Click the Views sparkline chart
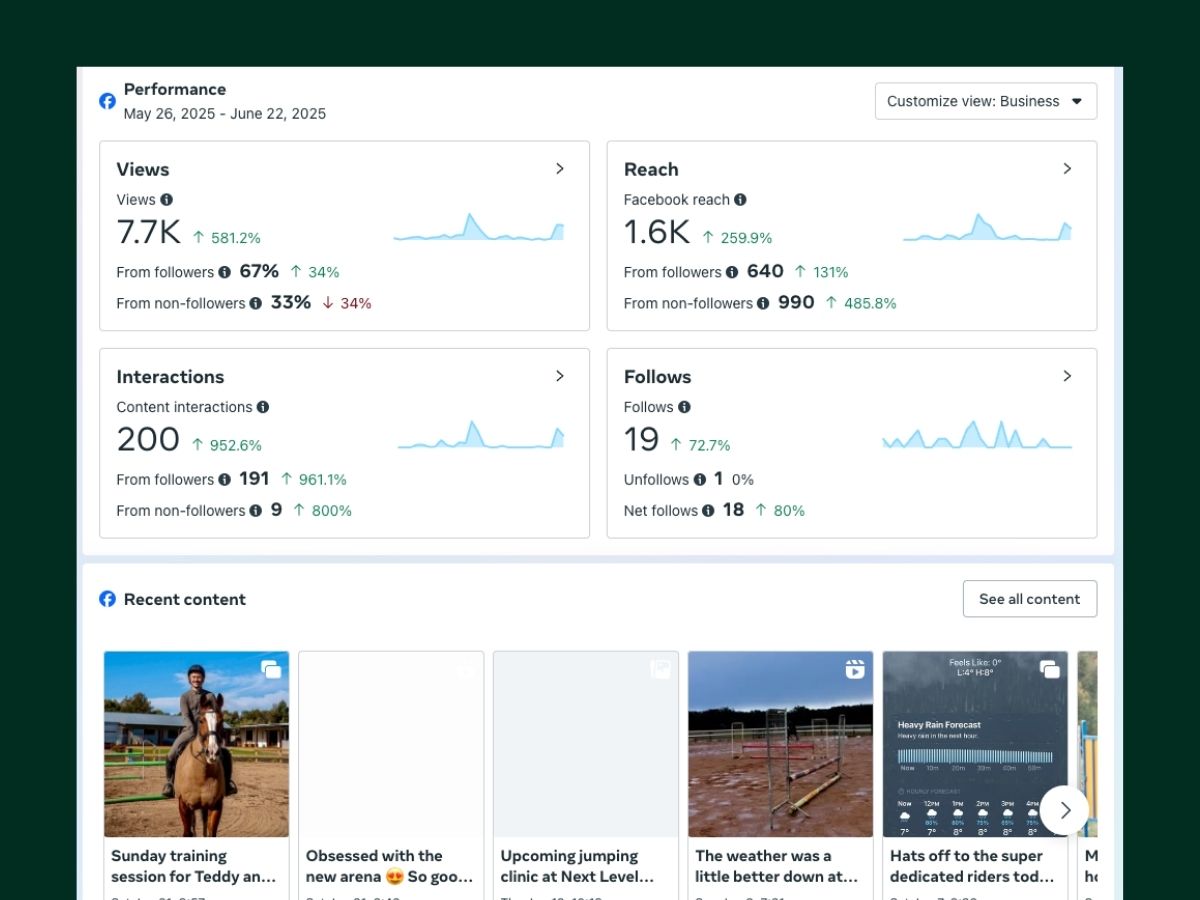The width and height of the screenshot is (1200, 900). [x=479, y=228]
